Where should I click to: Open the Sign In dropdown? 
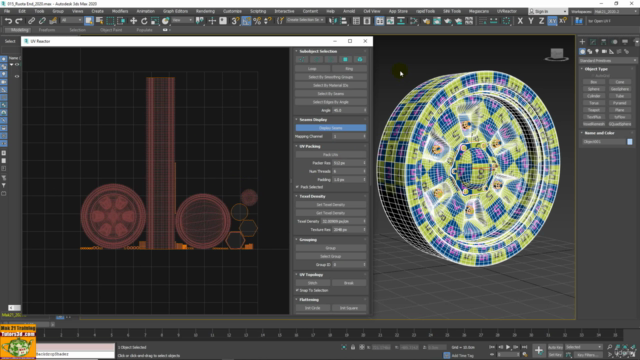coord(547,11)
